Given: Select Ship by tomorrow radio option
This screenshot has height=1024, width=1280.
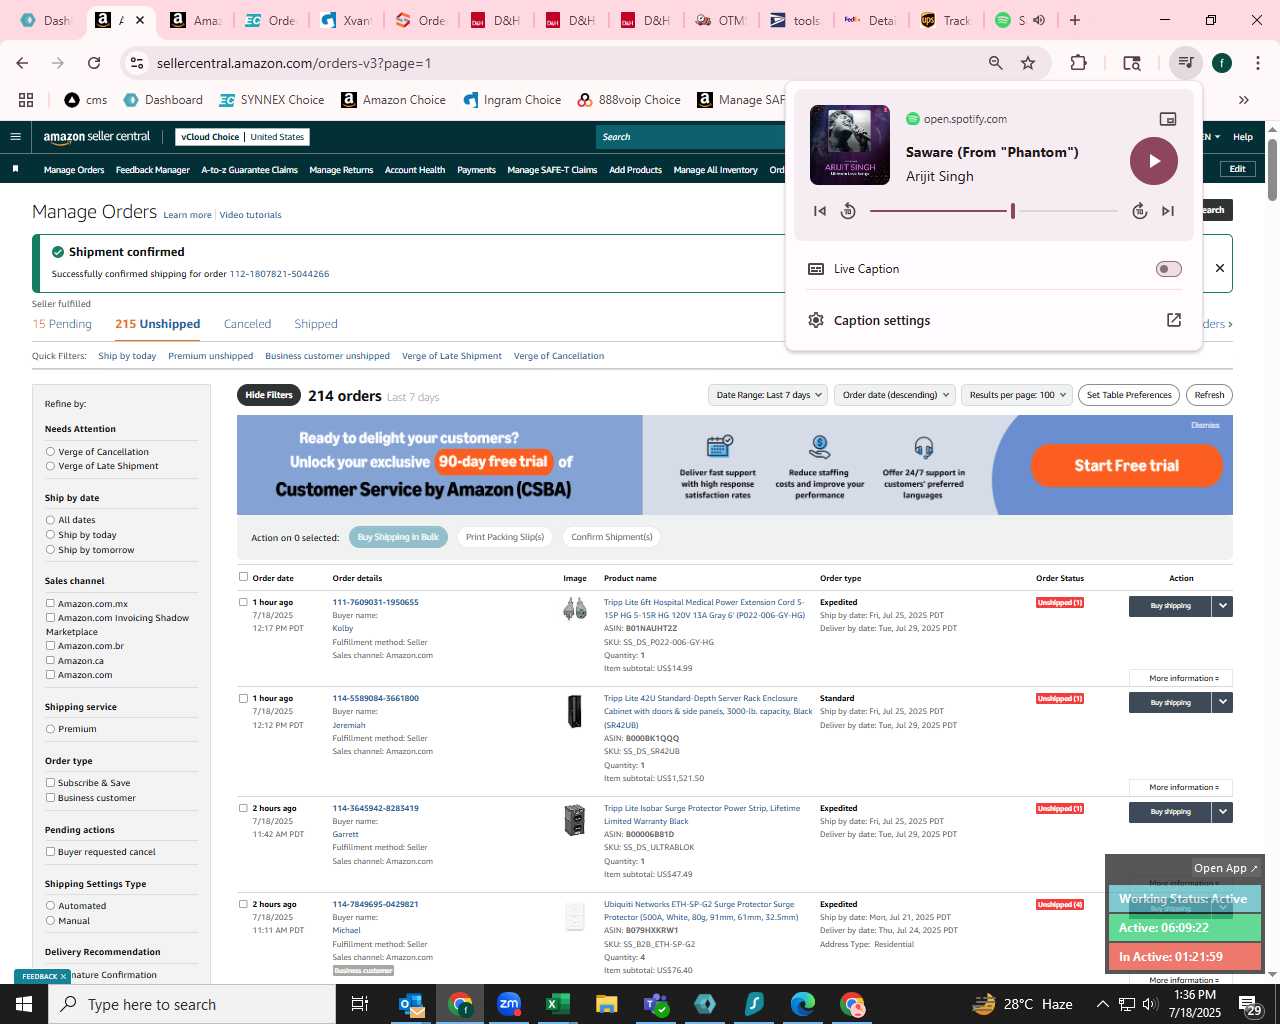Looking at the screenshot, I should pyautogui.click(x=50, y=550).
